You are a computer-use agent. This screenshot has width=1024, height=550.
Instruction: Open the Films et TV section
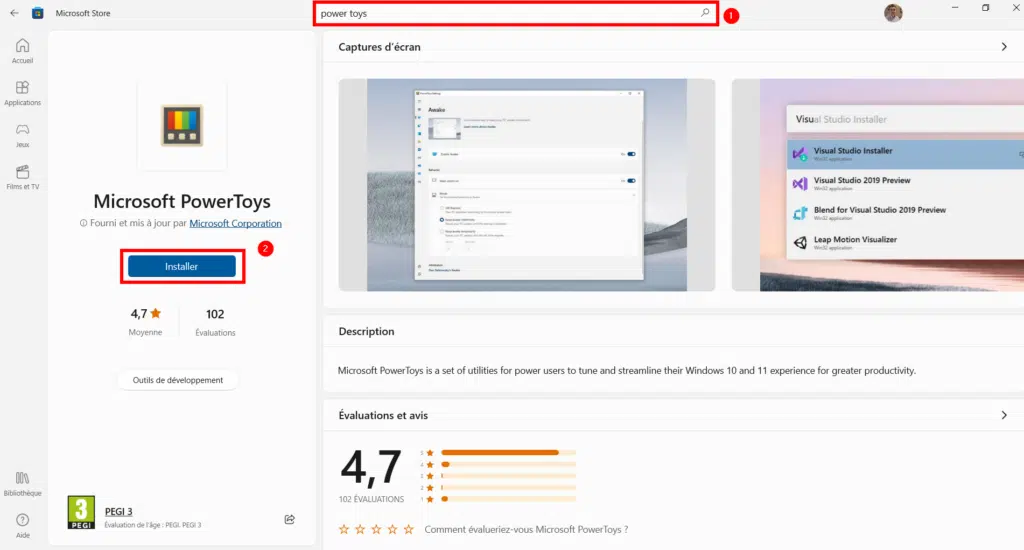pos(22,177)
